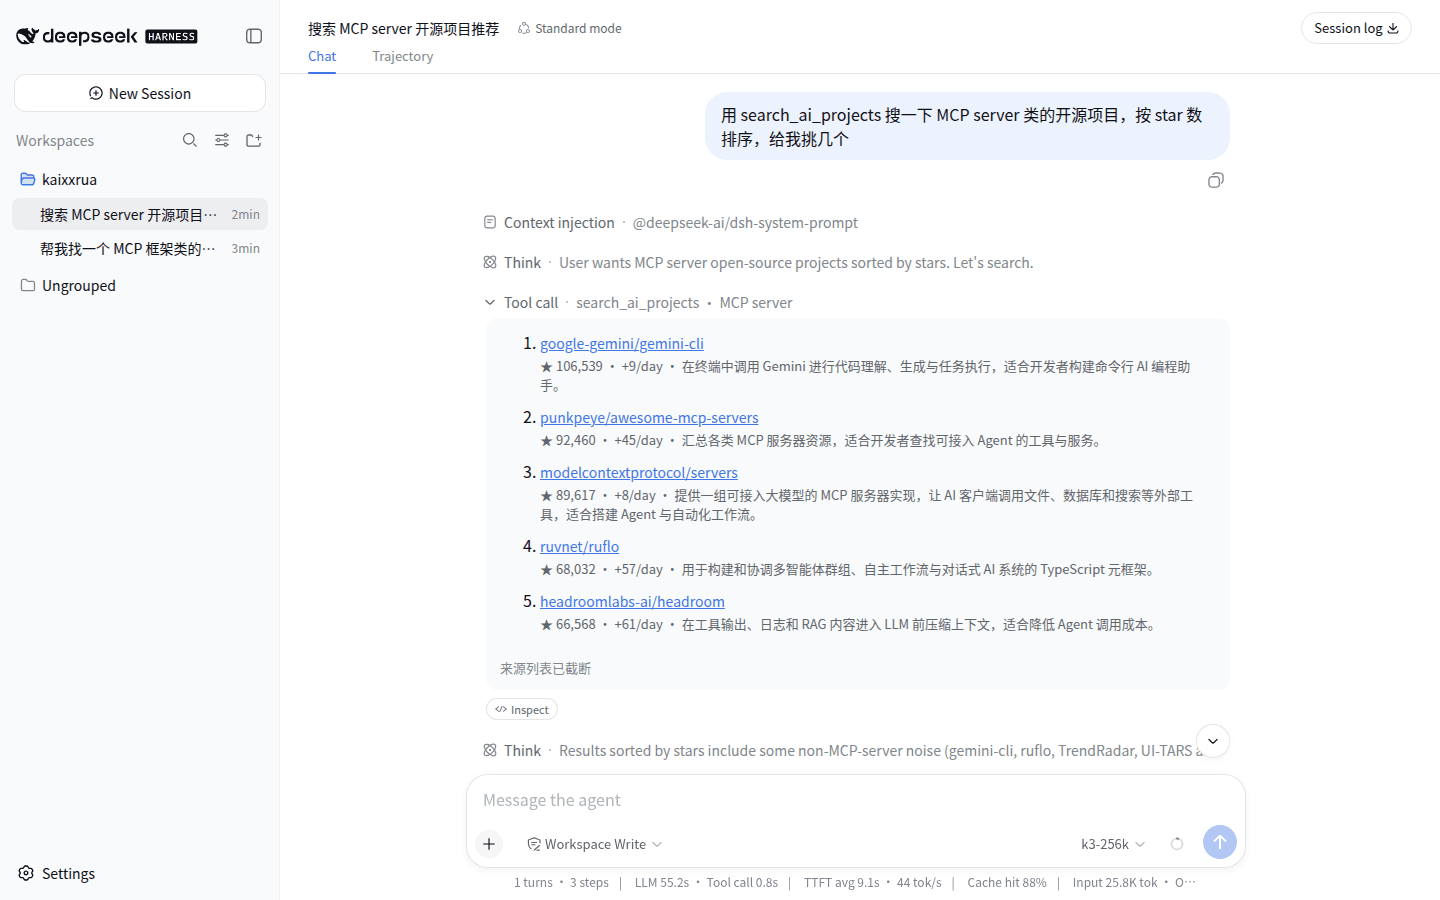The image size is (1440, 900).
Task: Click the plus attach button
Action: 489,844
